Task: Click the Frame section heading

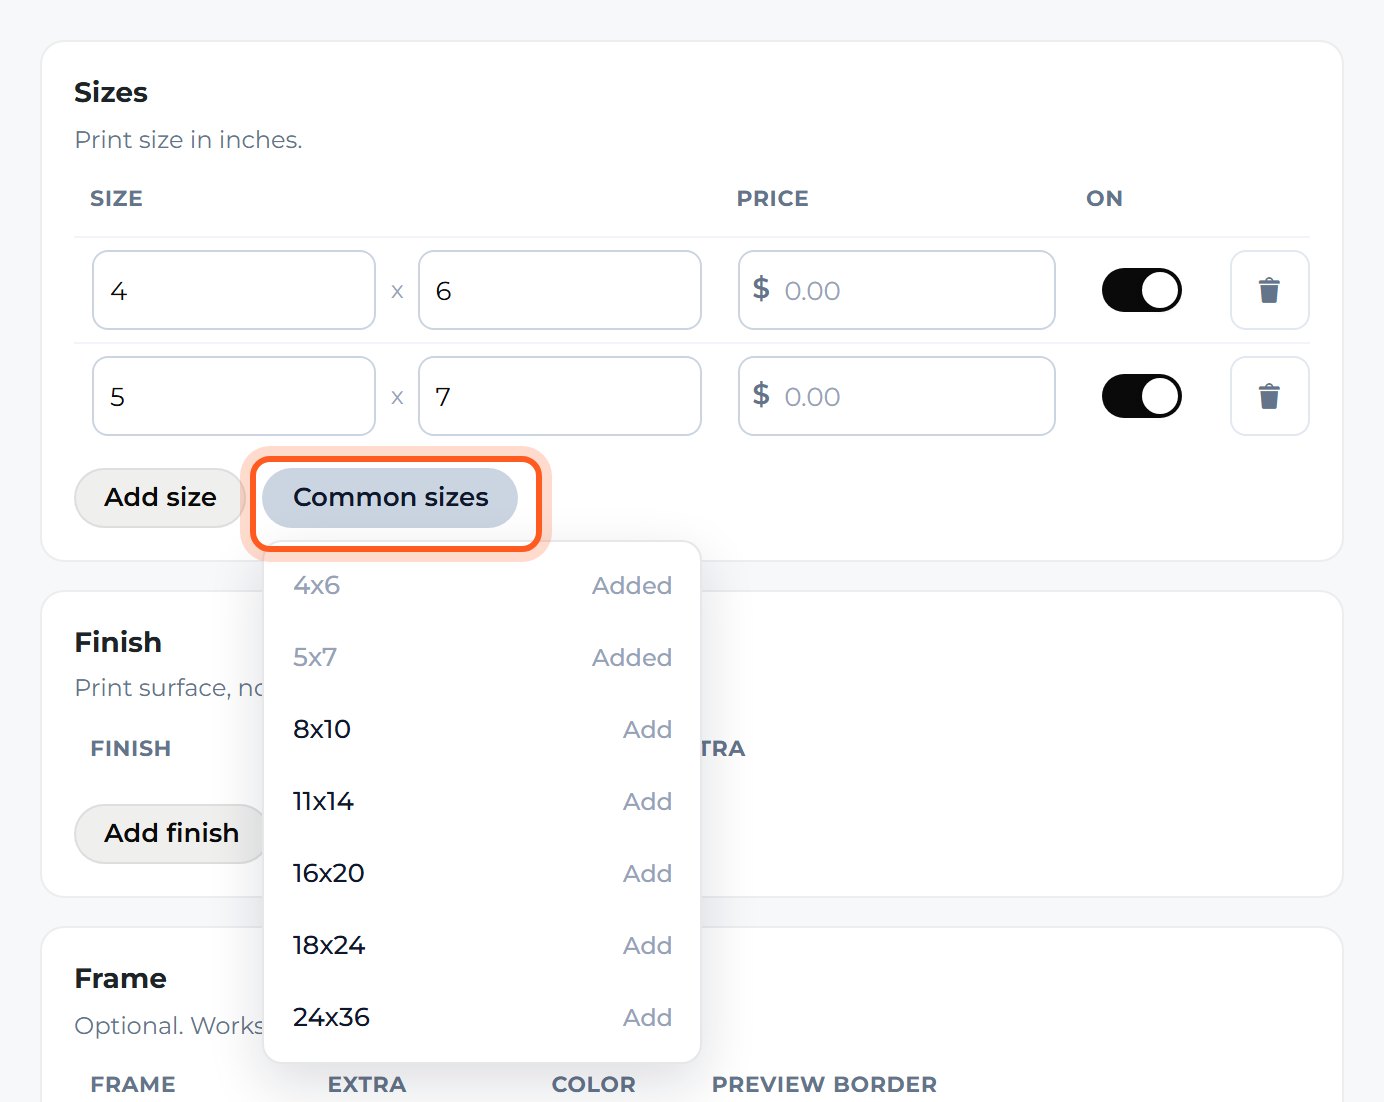Action: click(x=121, y=978)
